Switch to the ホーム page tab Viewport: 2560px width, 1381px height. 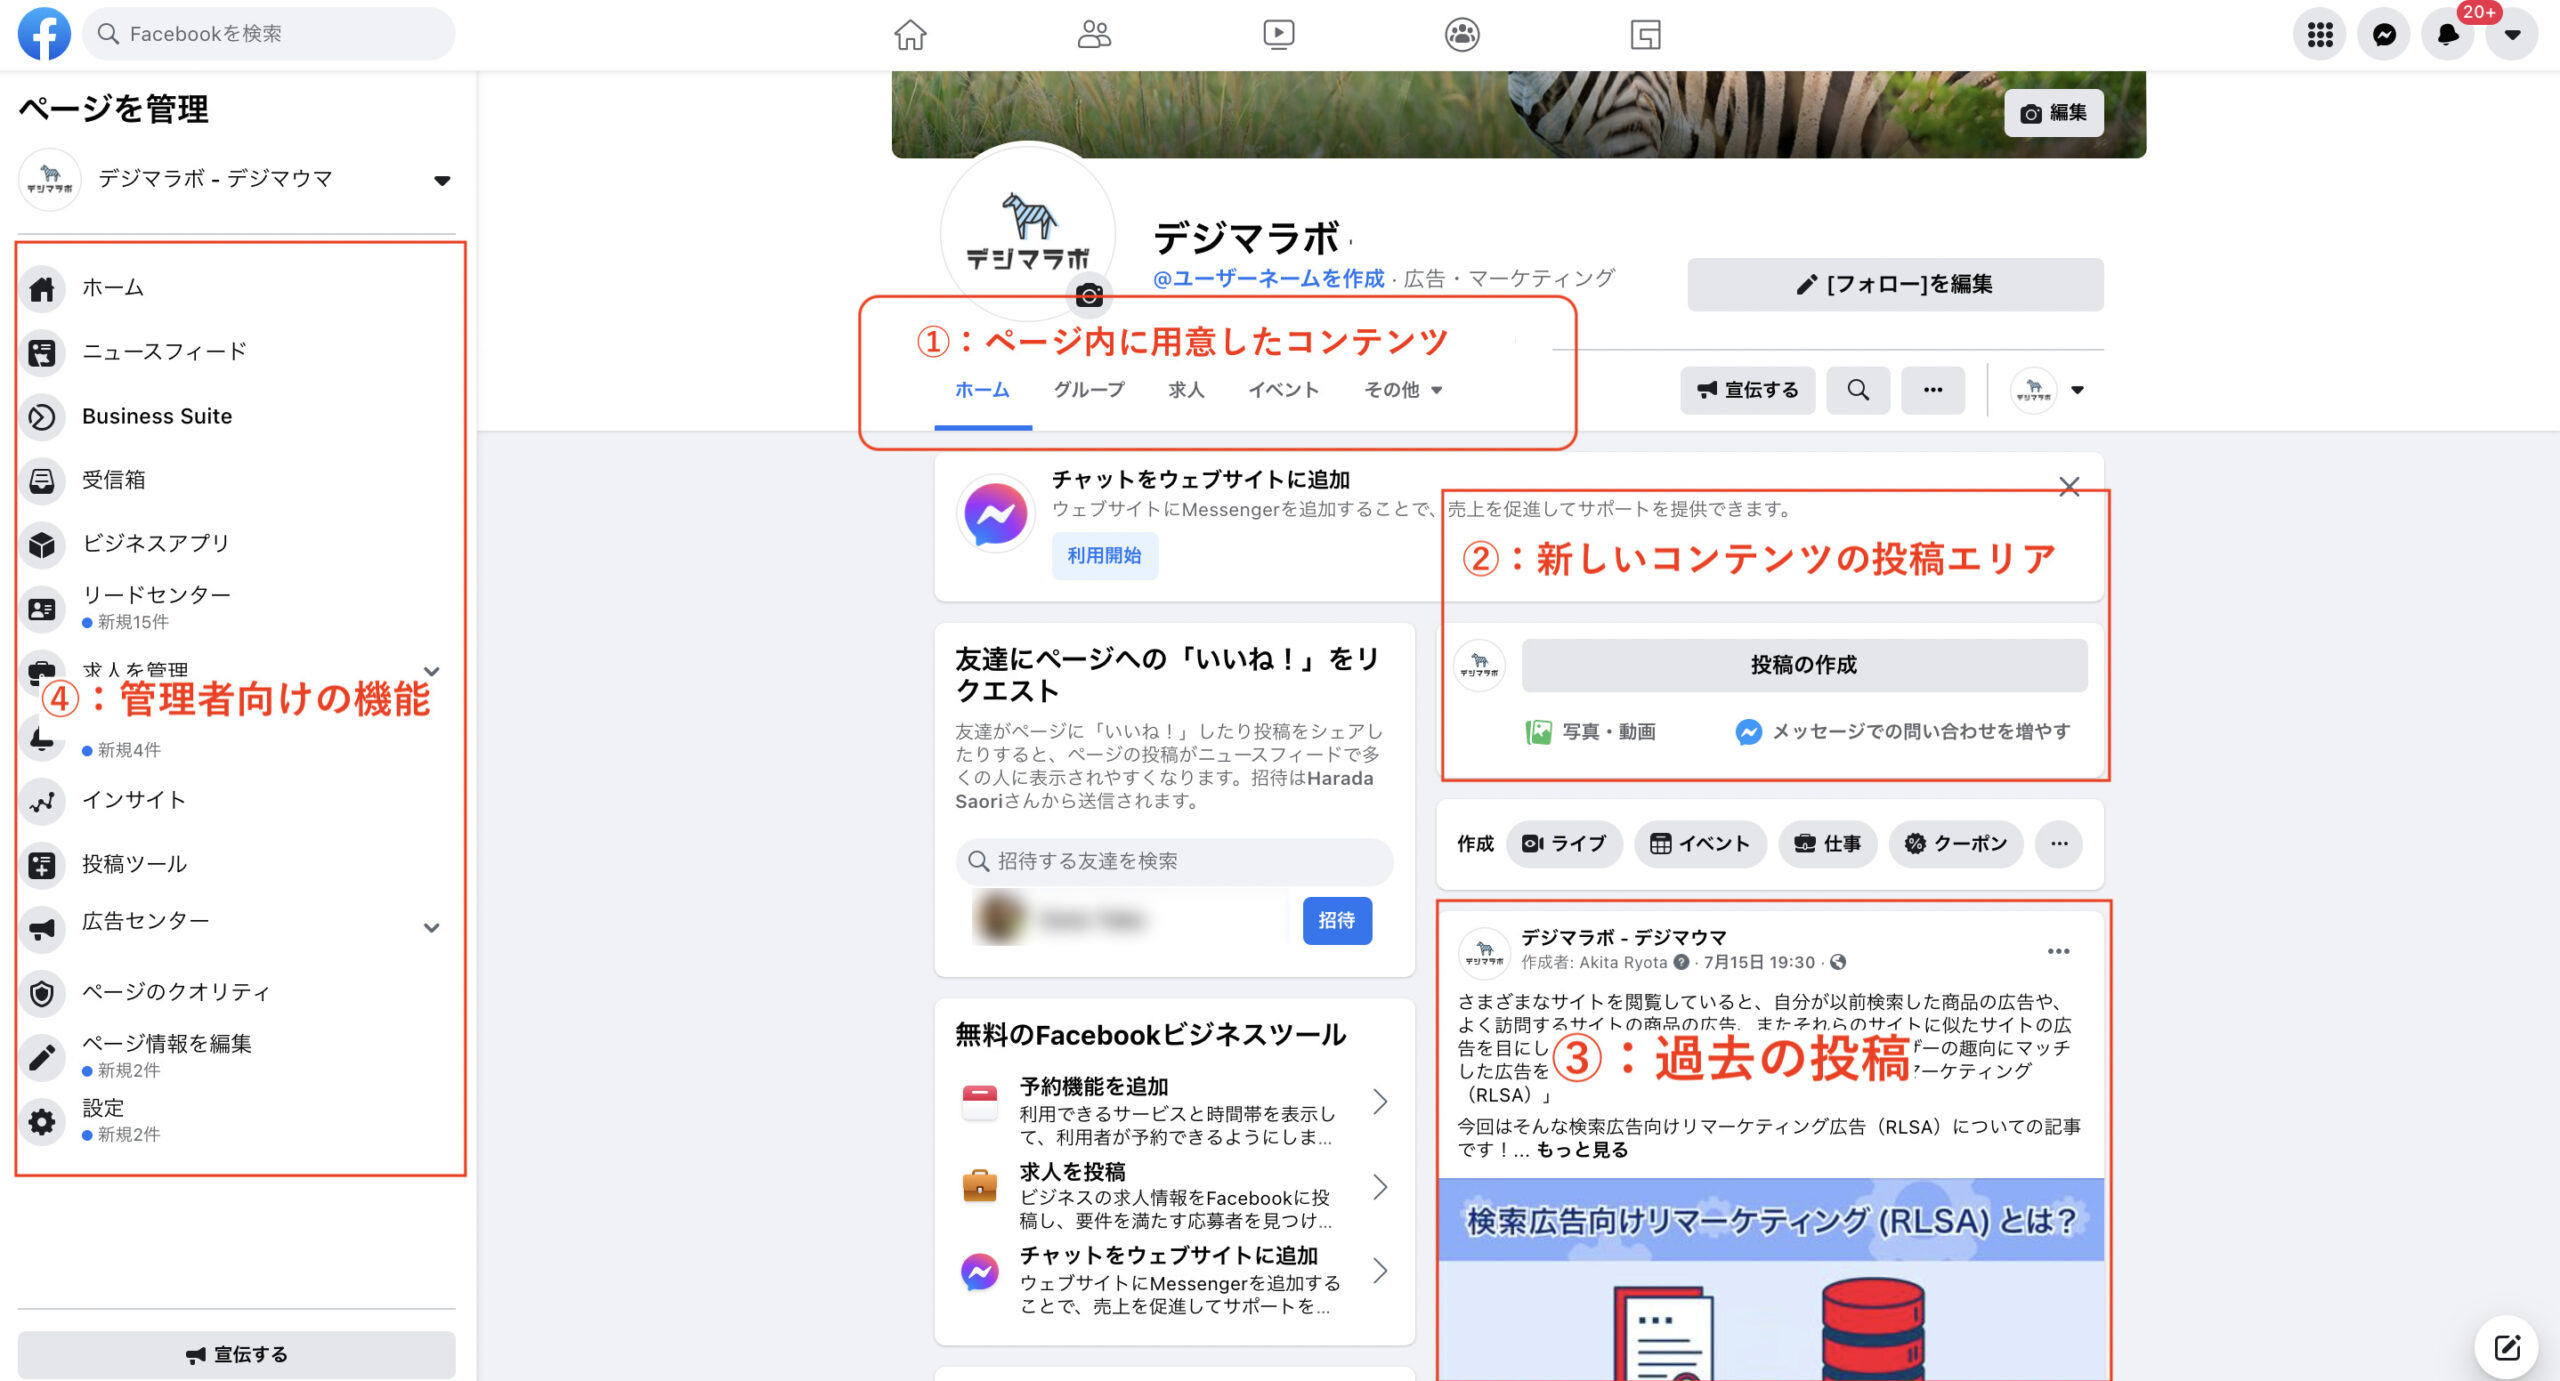(982, 390)
